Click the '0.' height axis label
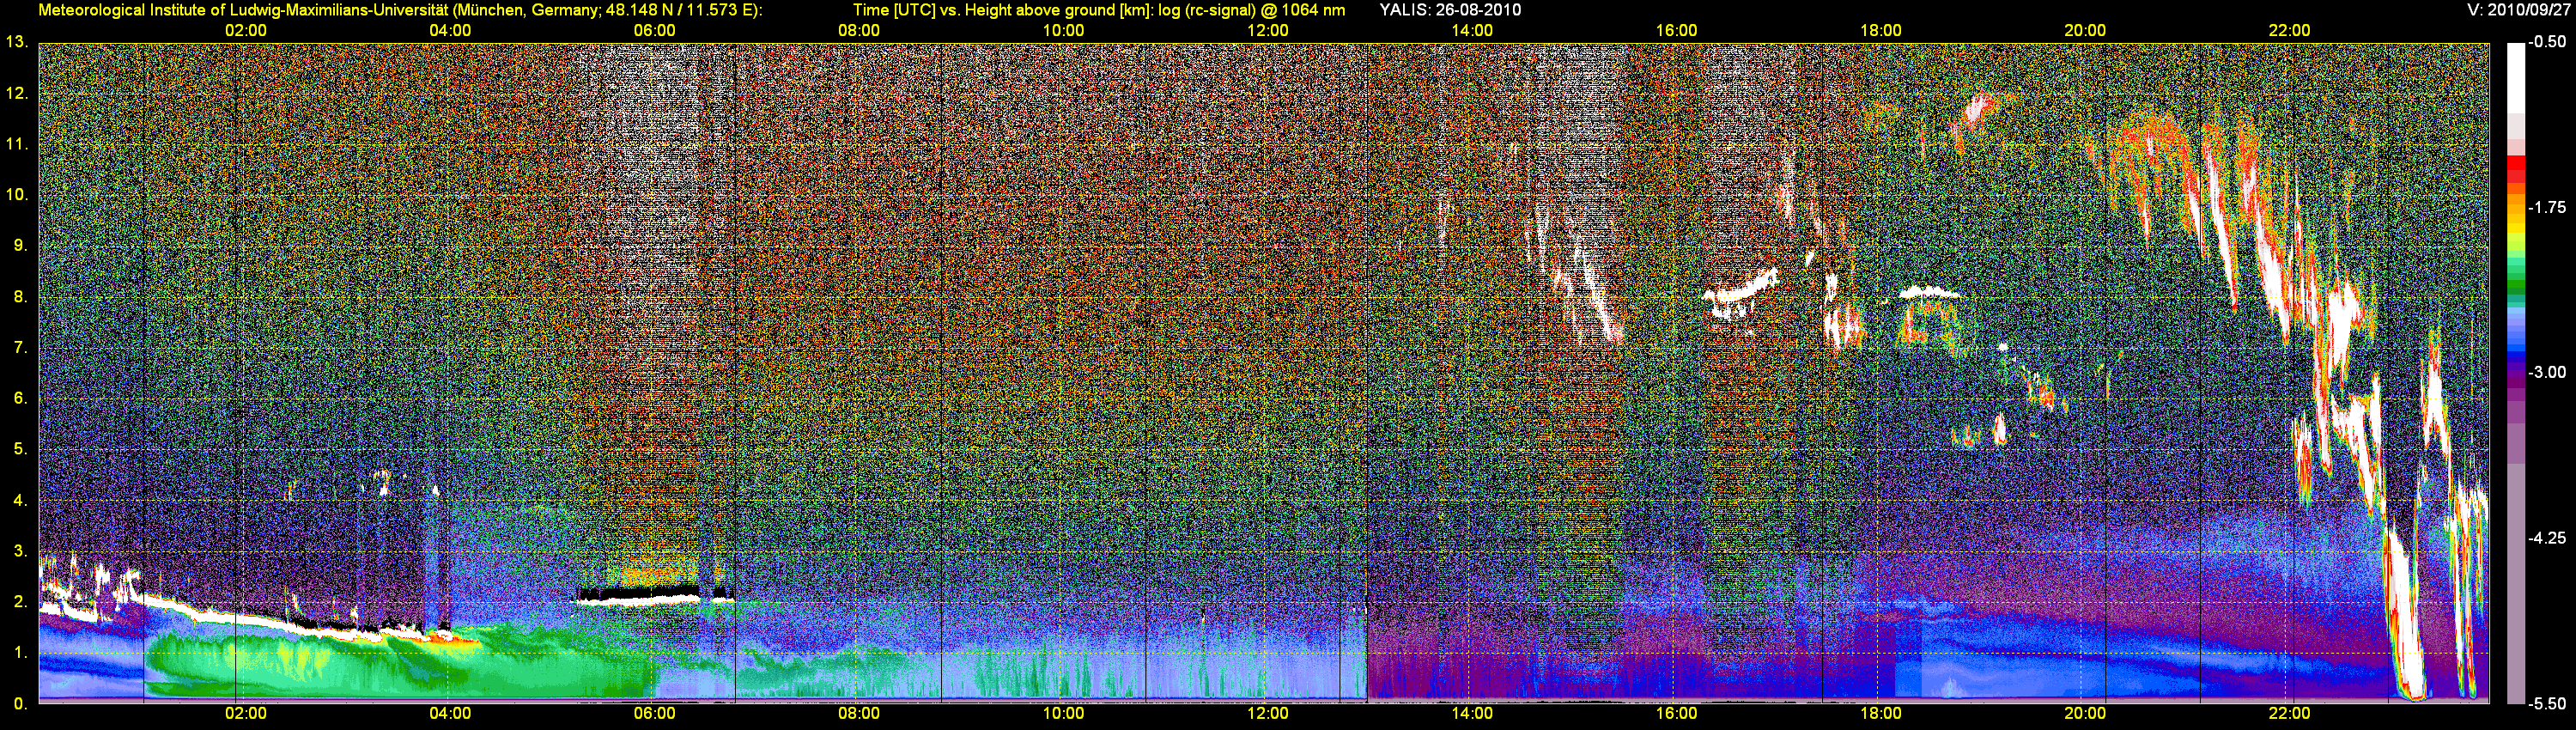Viewport: 2576px width, 730px height. click(20, 704)
